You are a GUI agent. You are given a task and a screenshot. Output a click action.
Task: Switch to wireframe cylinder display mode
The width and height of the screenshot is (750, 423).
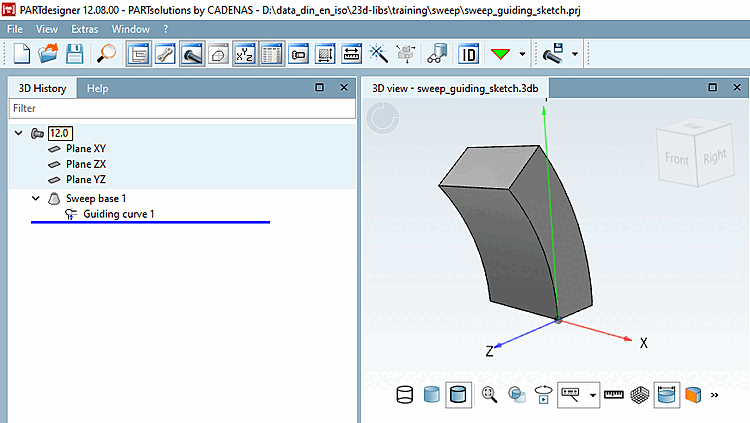[405, 395]
